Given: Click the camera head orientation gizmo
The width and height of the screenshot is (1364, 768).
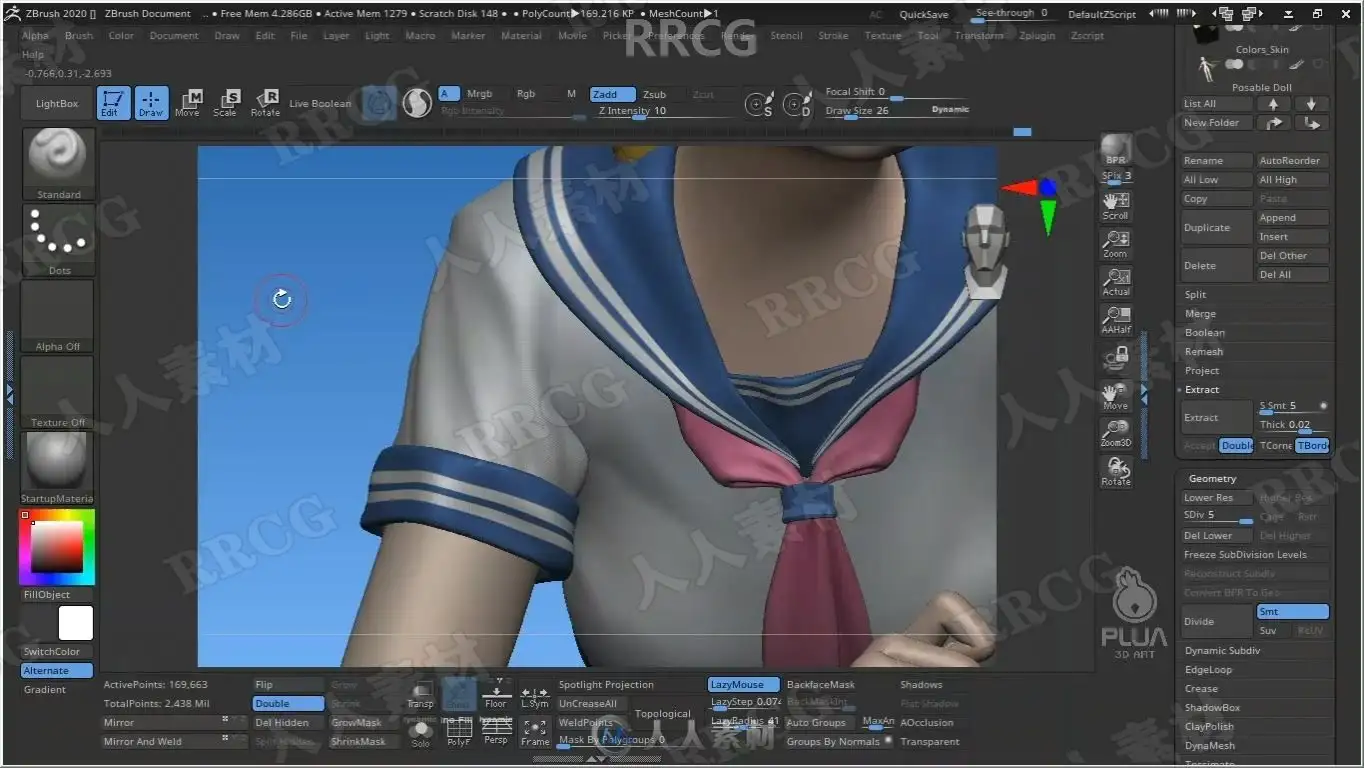Looking at the screenshot, I should coord(985,251).
